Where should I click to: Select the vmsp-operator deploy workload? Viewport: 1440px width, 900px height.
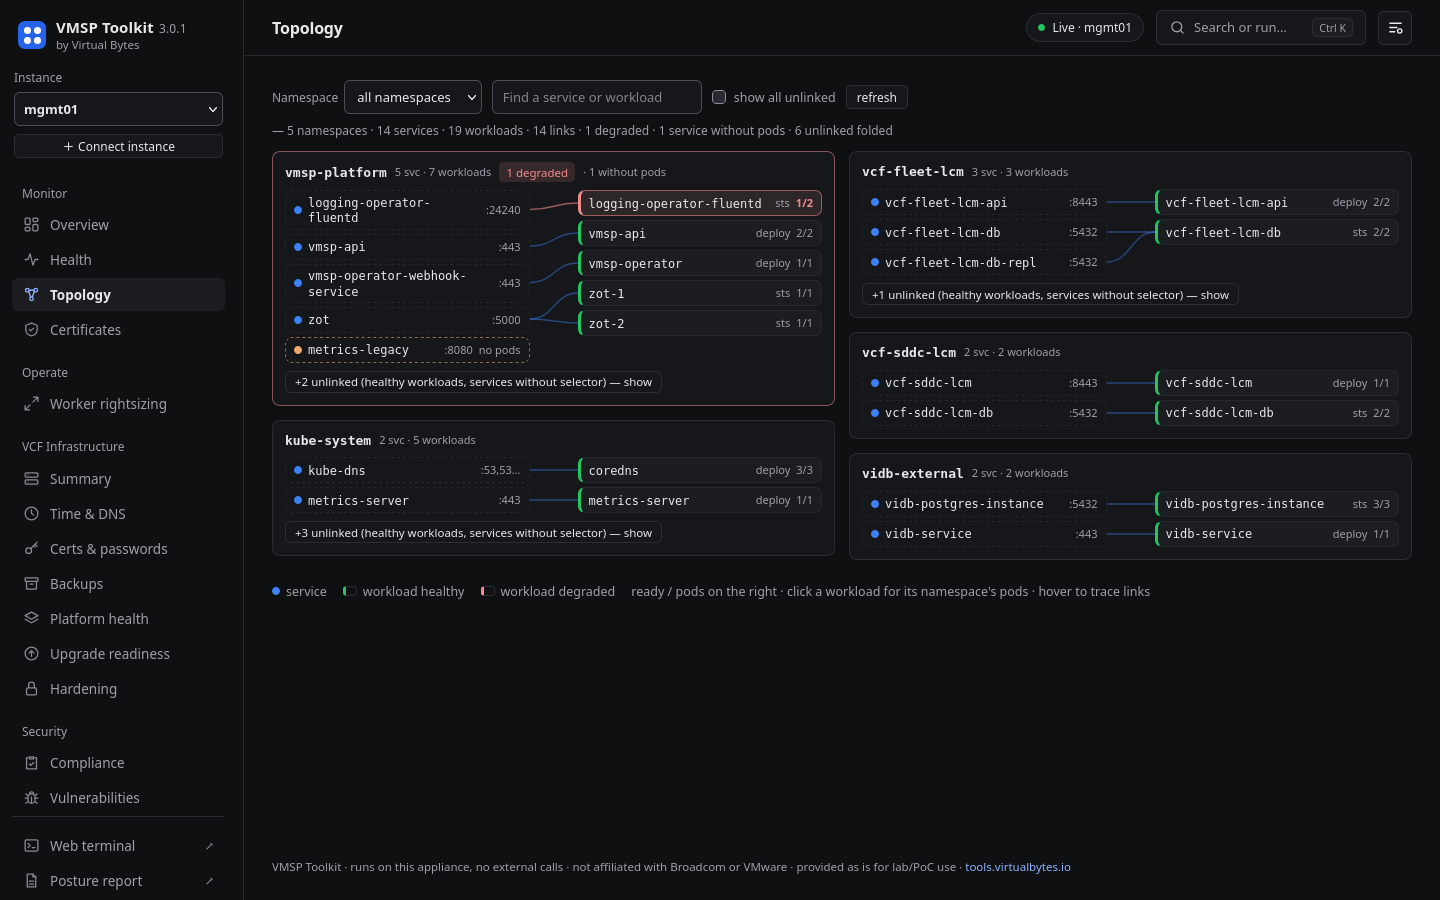(x=700, y=263)
